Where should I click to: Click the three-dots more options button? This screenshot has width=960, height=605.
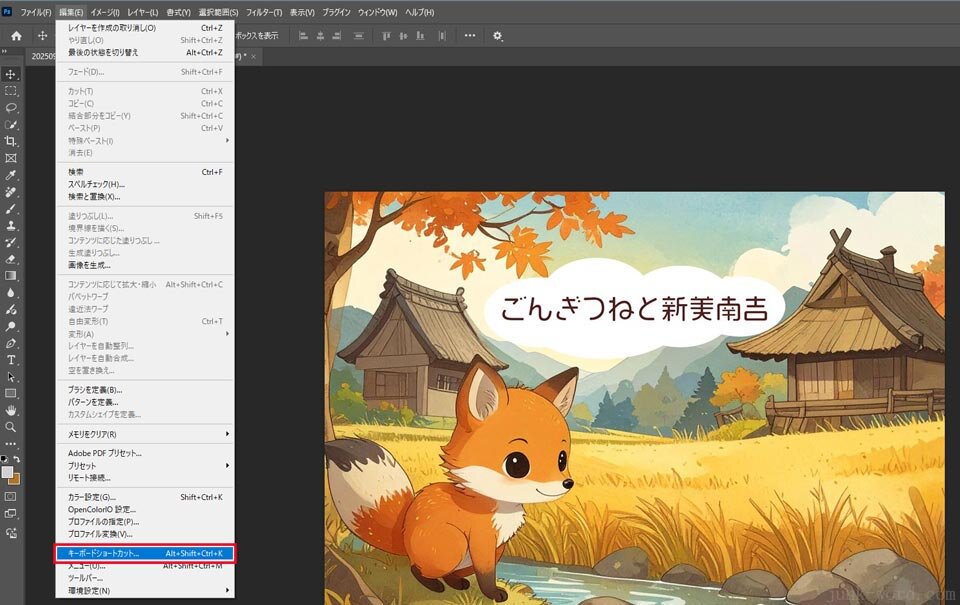(x=470, y=36)
